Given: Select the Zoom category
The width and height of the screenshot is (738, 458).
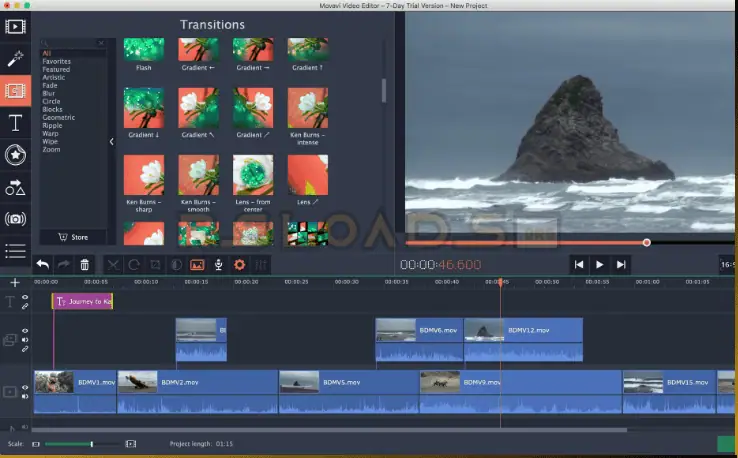Looking at the screenshot, I should [51, 149].
